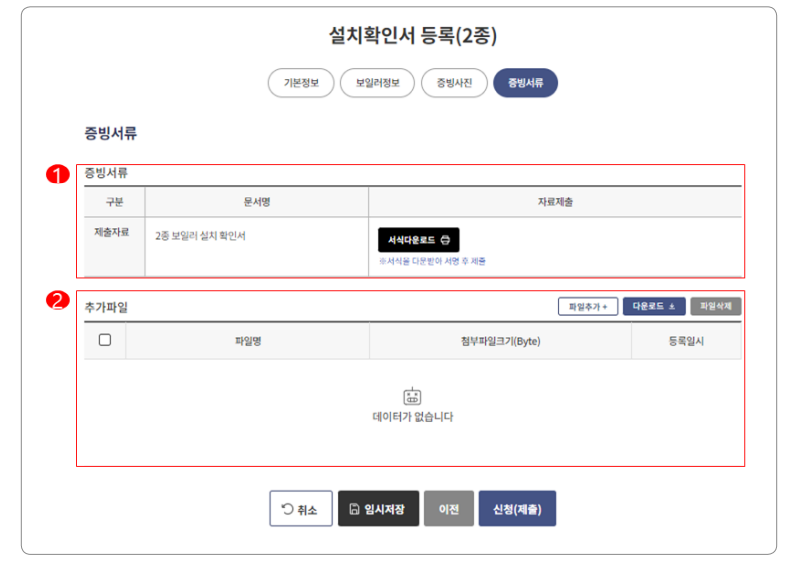The width and height of the screenshot is (793, 562).
Task: Switch to the 보일러정보 tab
Action: point(377,83)
